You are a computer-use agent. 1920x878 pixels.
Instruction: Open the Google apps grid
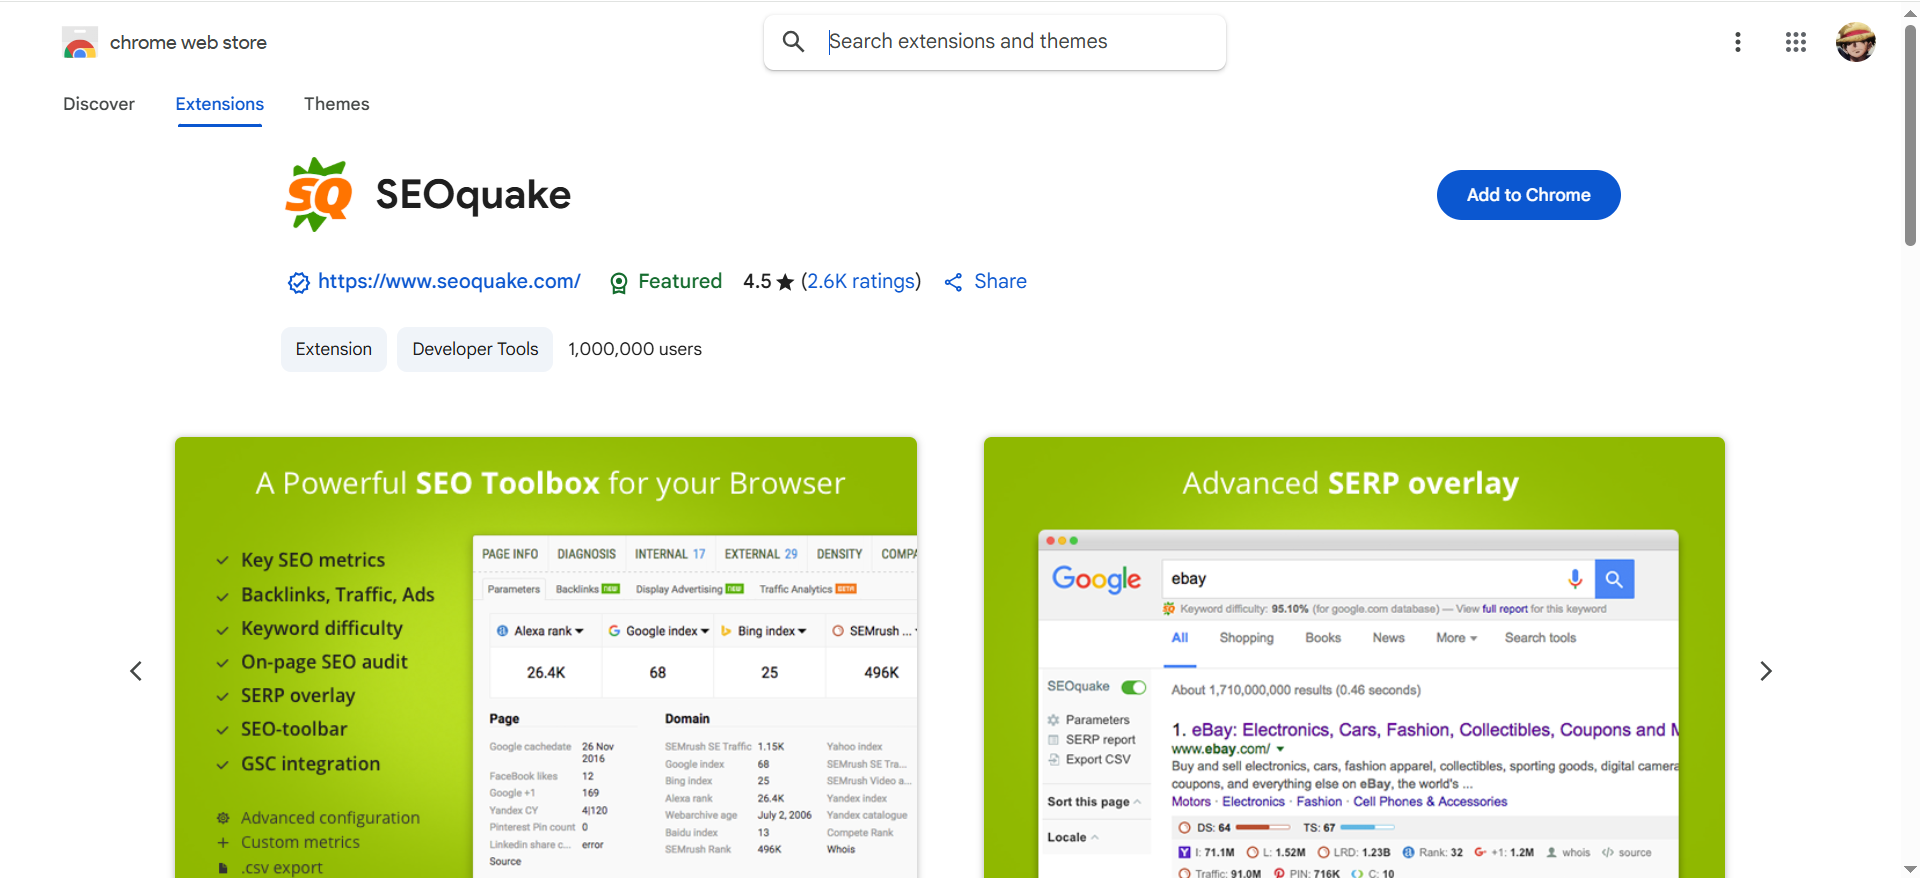tap(1796, 42)
